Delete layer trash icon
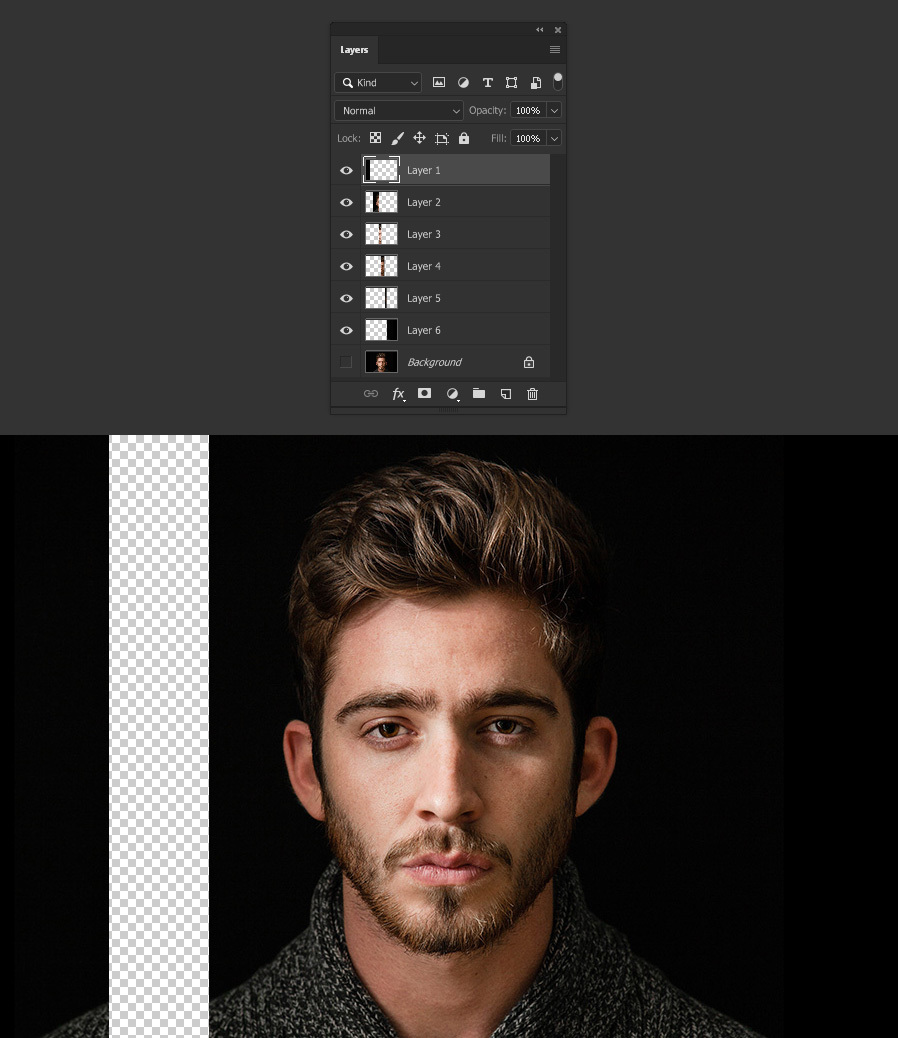This screenshot has height=1038, width=898. [x=532, y=394]
